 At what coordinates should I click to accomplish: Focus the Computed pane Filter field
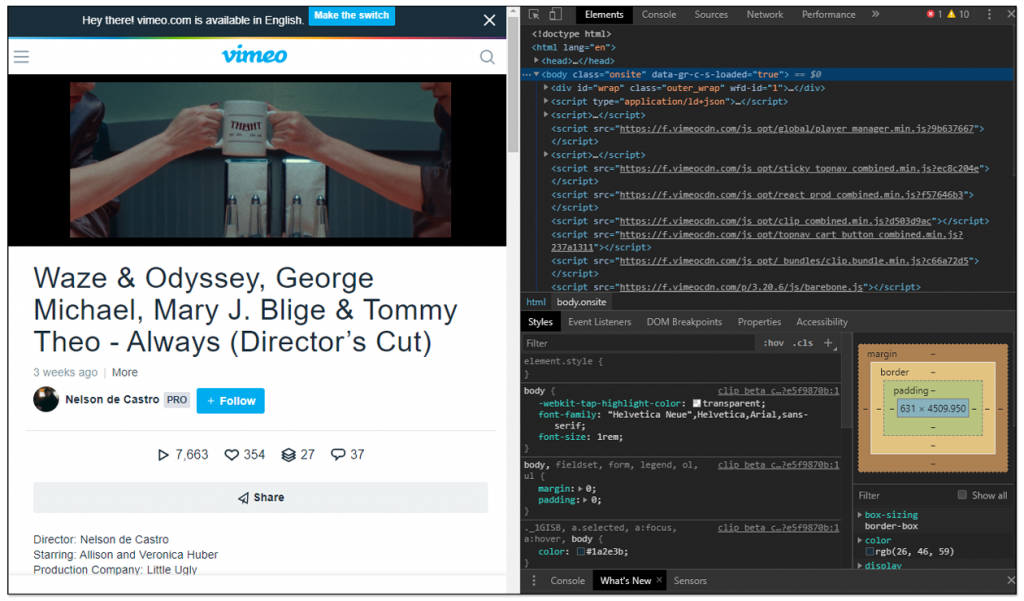[904, 495]
